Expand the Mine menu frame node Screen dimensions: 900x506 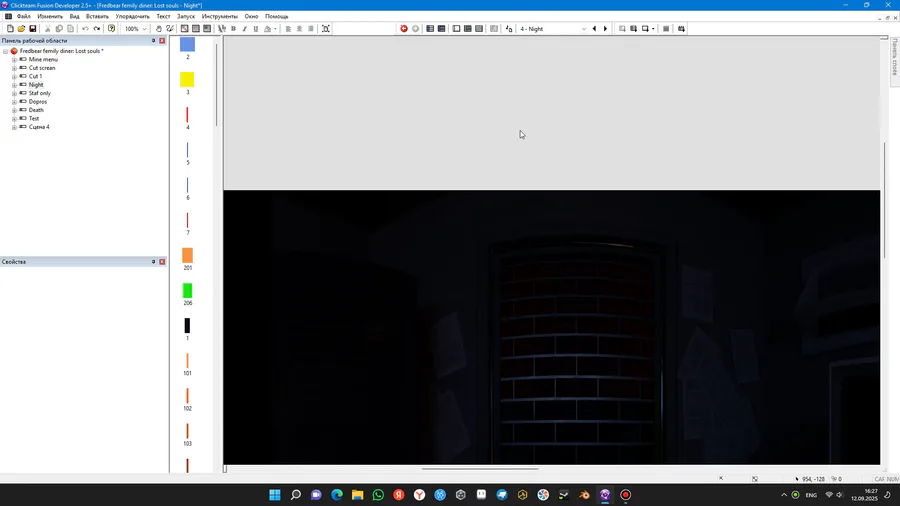click(x=14, y=60)
